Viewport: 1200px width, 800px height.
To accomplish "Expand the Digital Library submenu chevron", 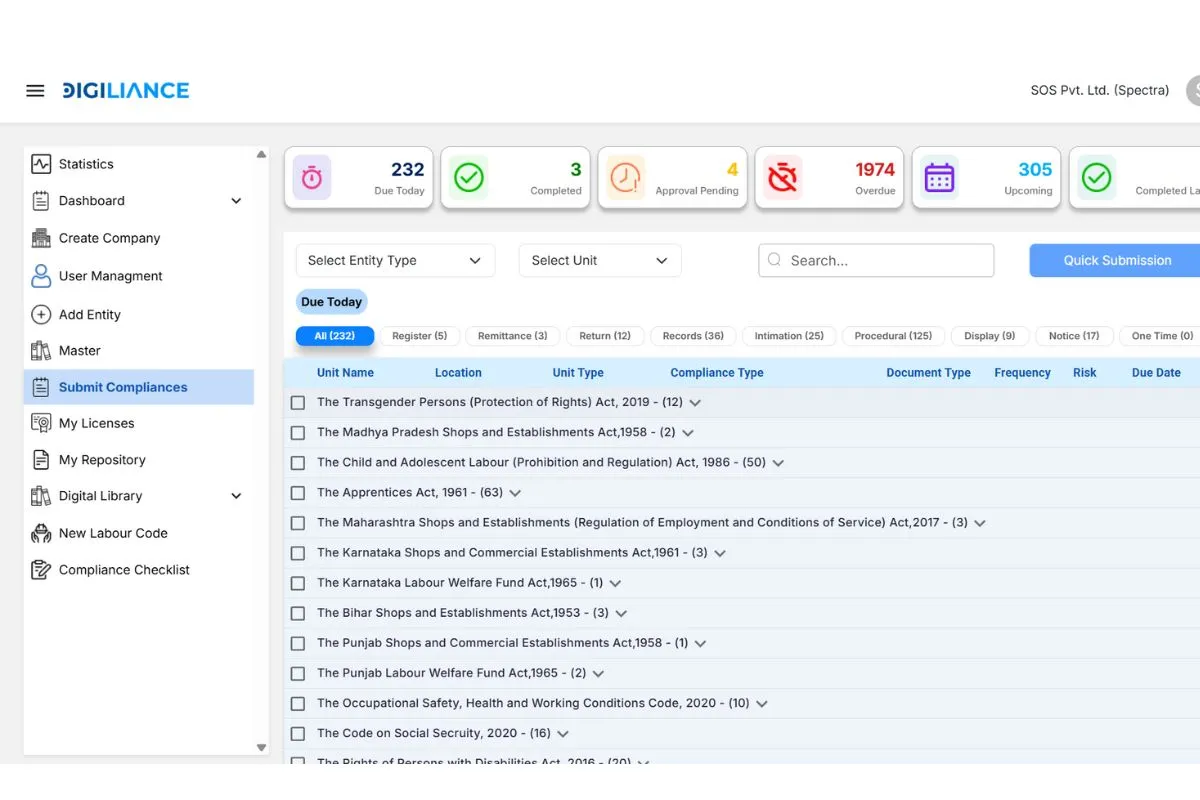I will click(236, 496).
